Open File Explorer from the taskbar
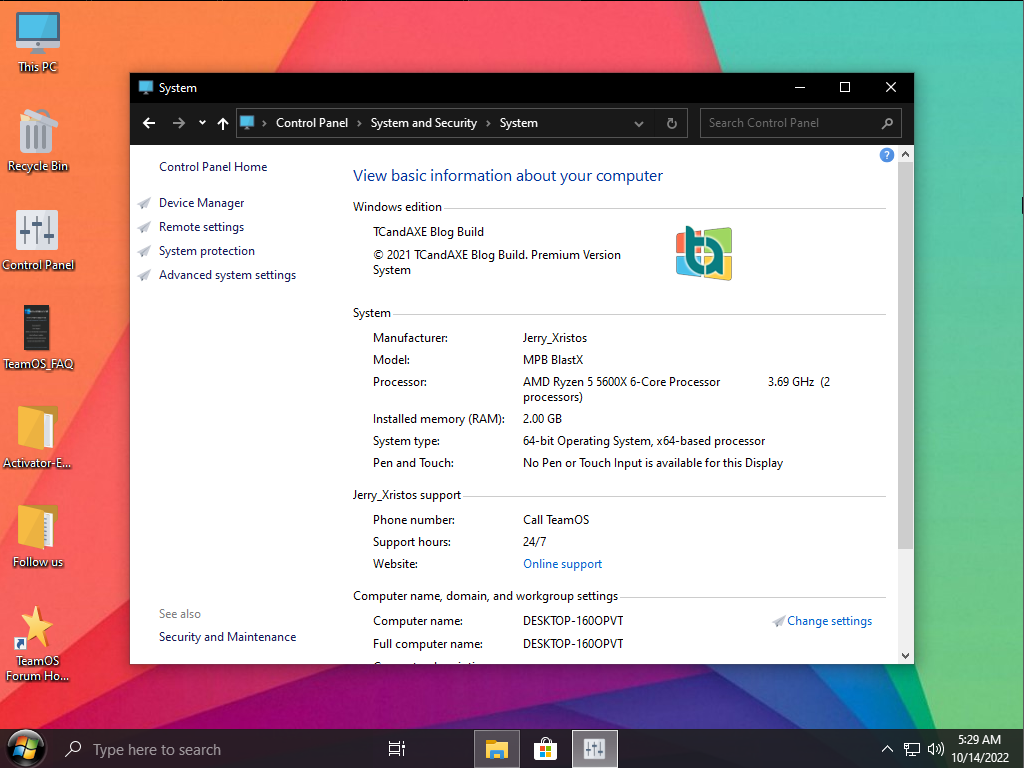The height and width of the screenshot is (768, 1024). click(x=497, y=749)
